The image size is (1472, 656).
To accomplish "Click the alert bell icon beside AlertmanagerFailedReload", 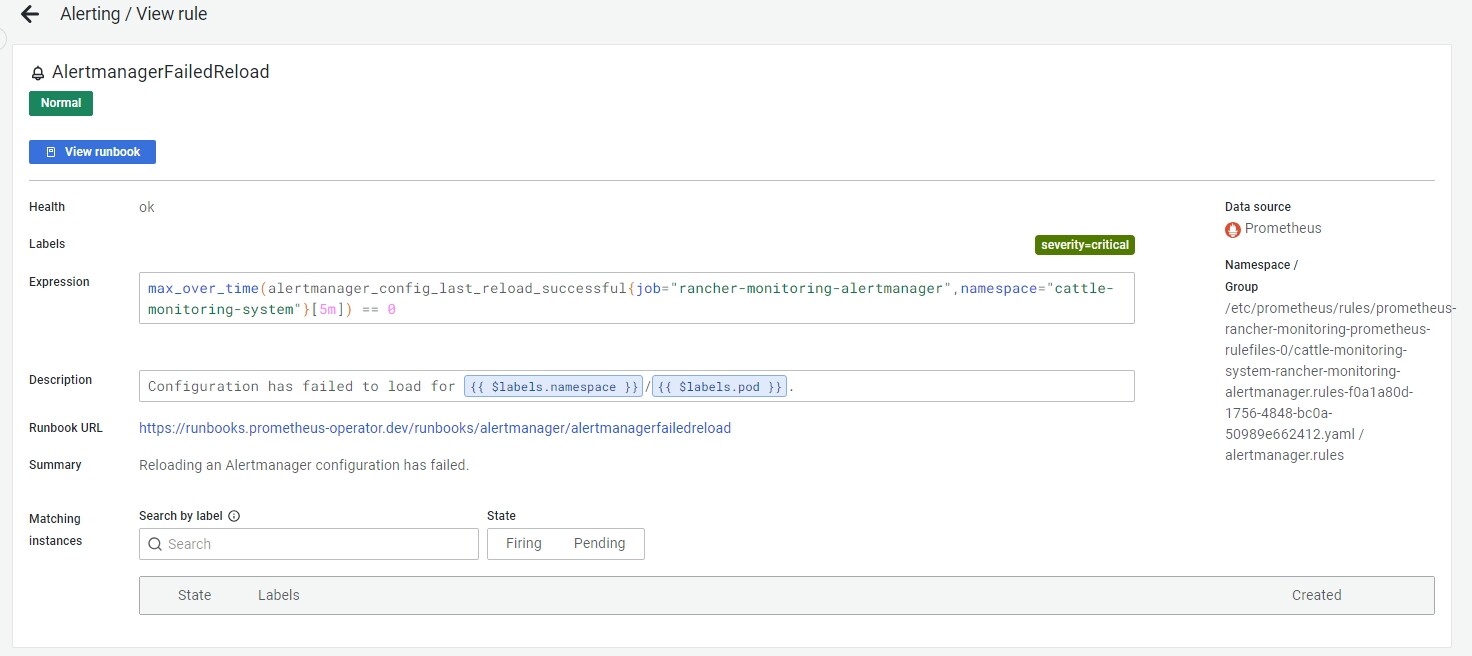I will coord(37,71).
